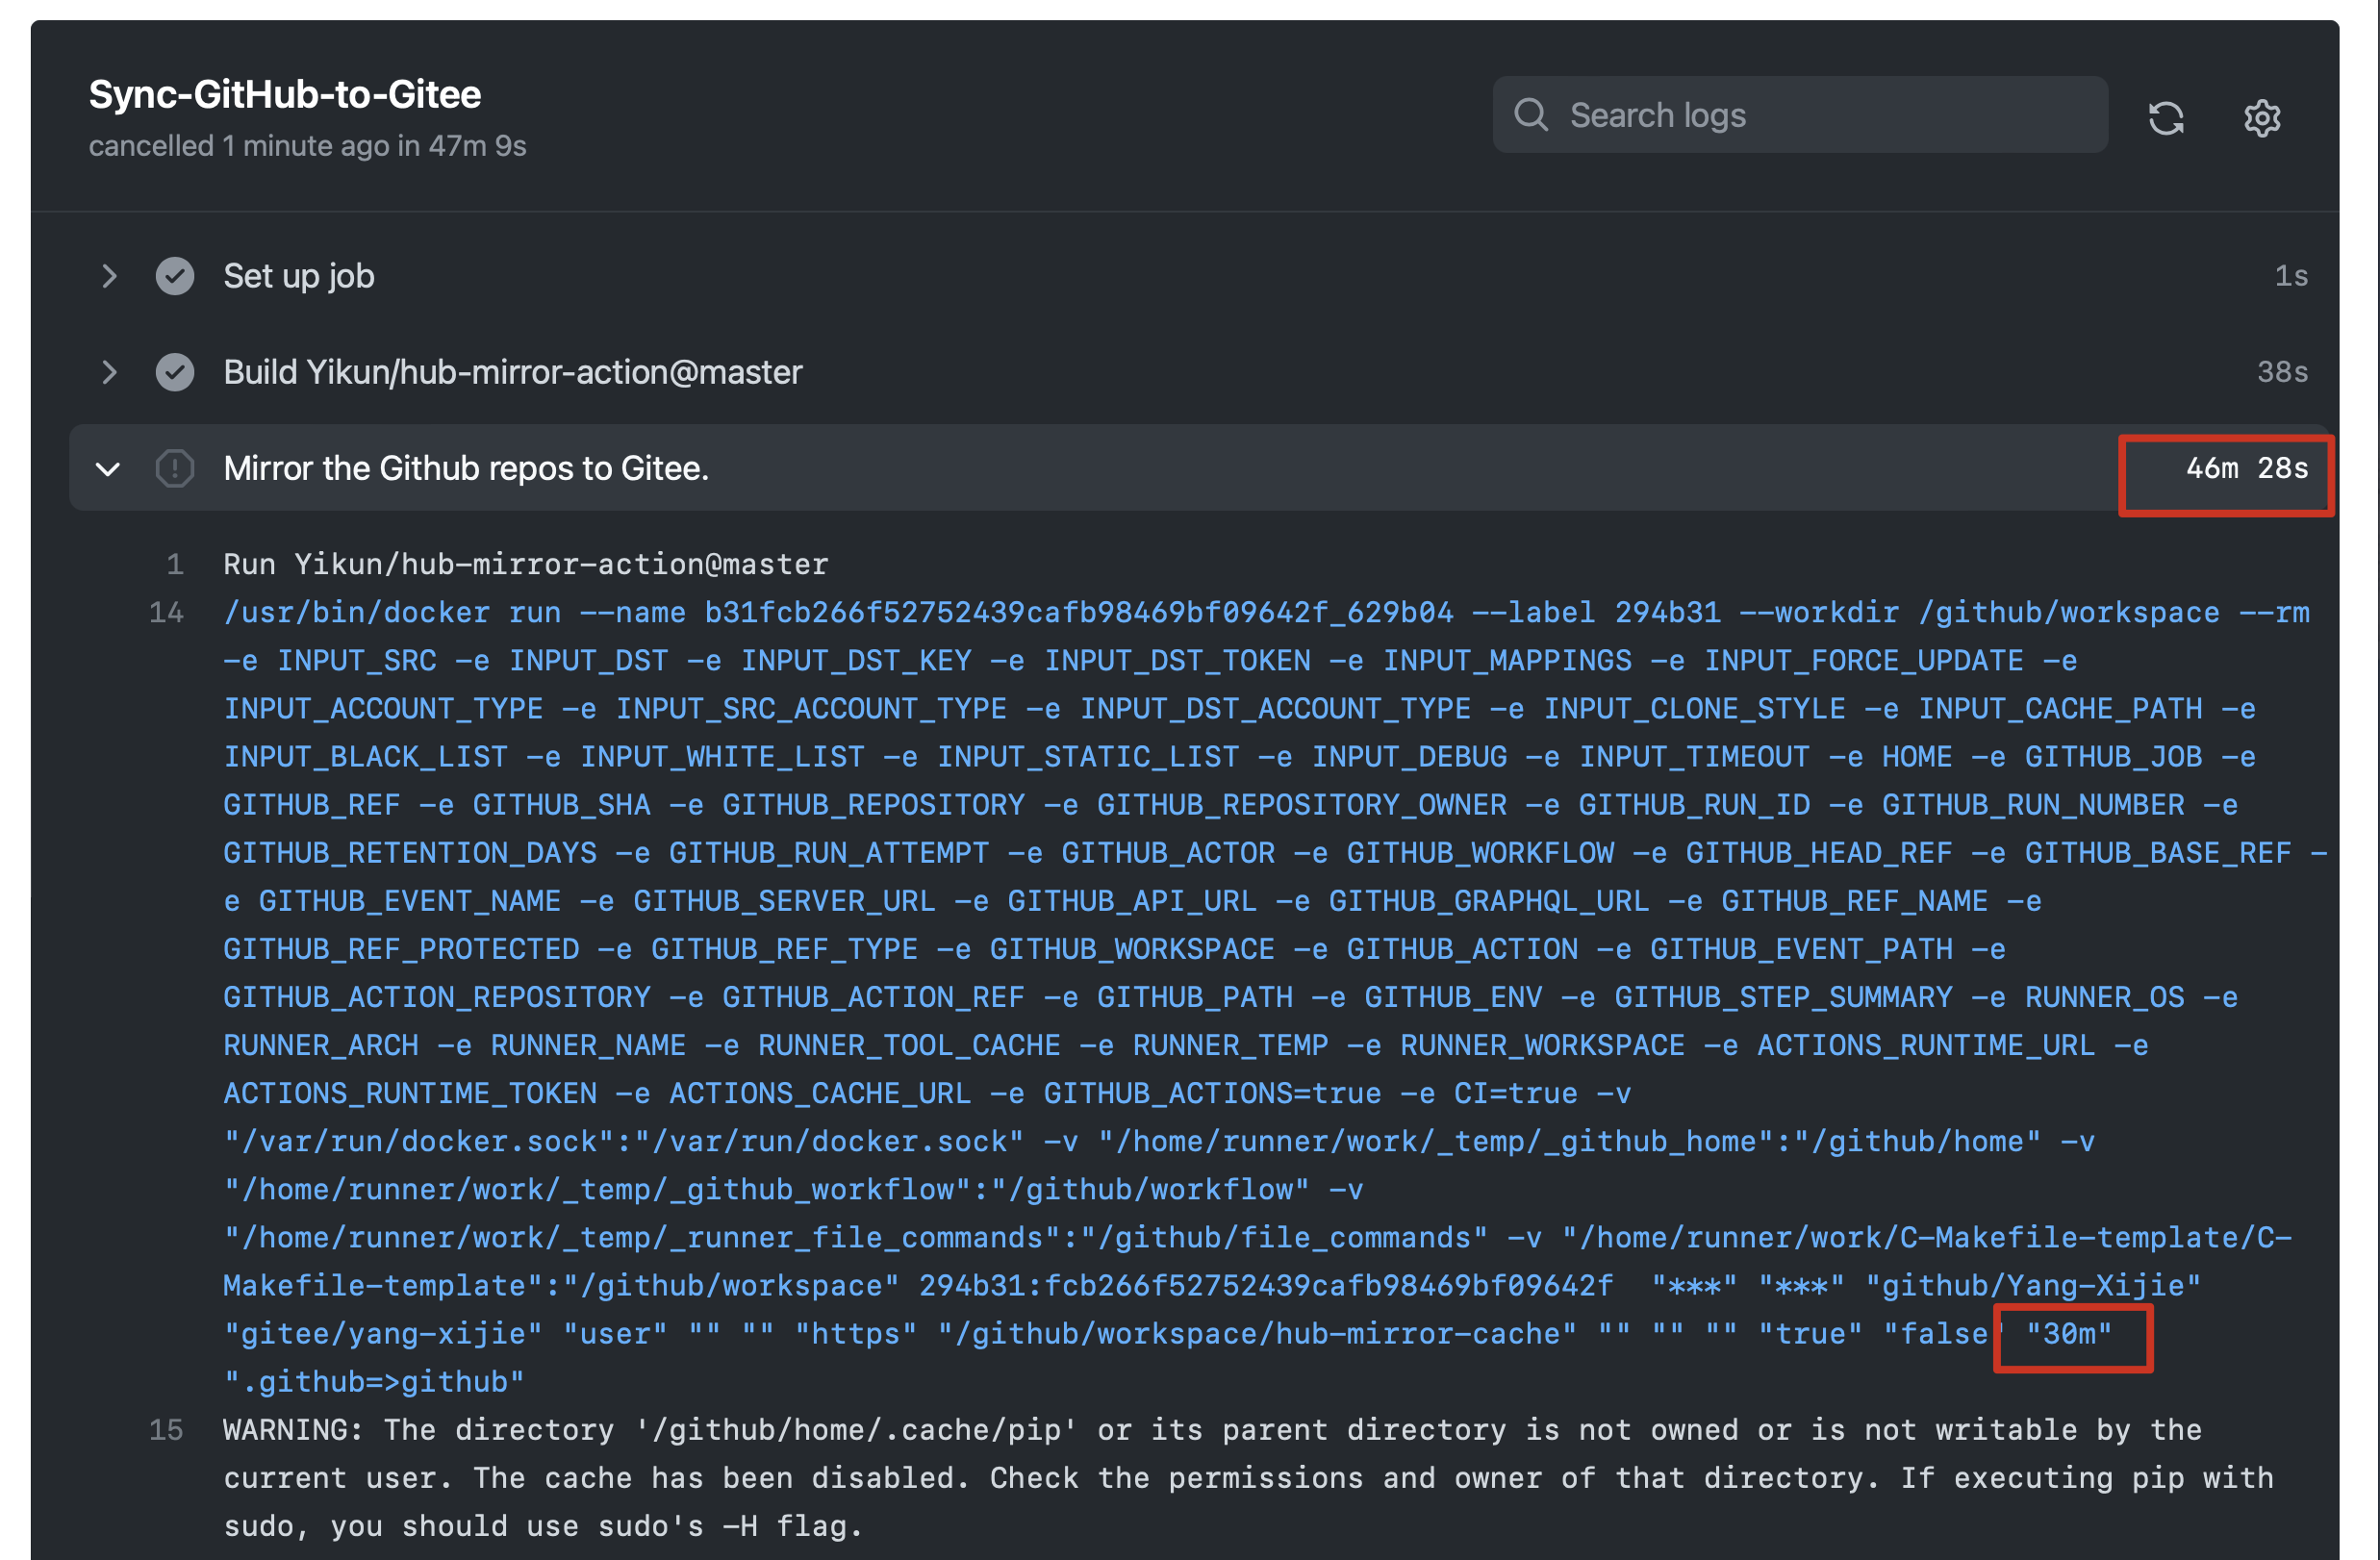Click the 38s step duration
Image resolution: width=2380 pixels, height=1560 pixels.
tap(2282, 372)
